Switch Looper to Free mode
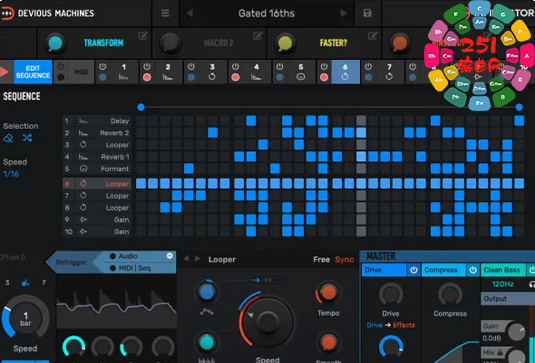 pyautogui.click(x=321, y=260)
